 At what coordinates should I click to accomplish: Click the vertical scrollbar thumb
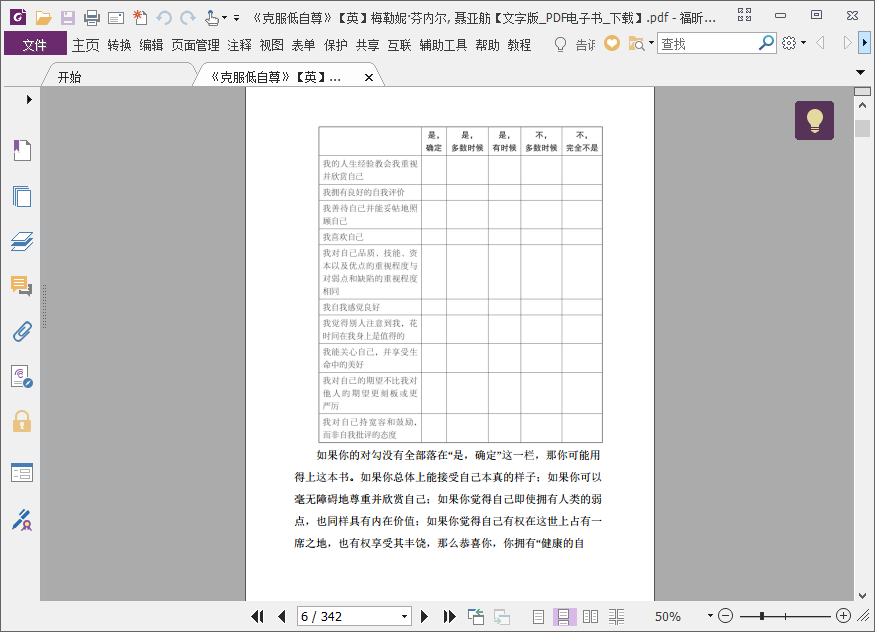pyautogui.click(x=862, y=128)
